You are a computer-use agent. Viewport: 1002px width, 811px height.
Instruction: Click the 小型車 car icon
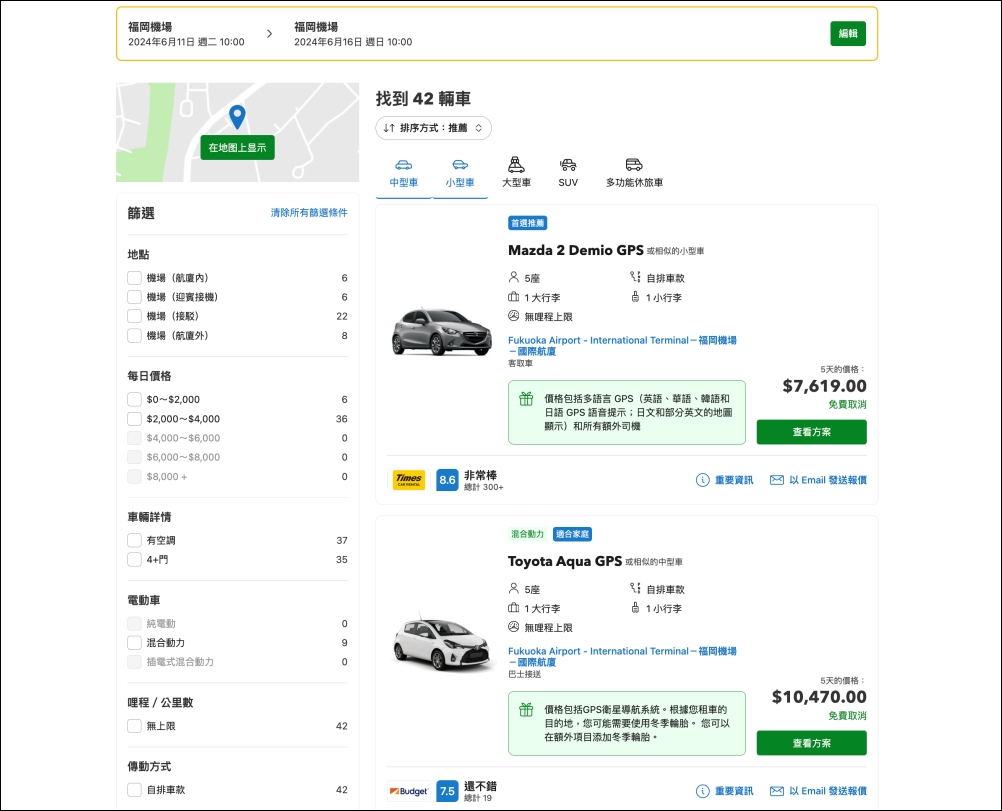pyautogui.click(x=460, y=165)
